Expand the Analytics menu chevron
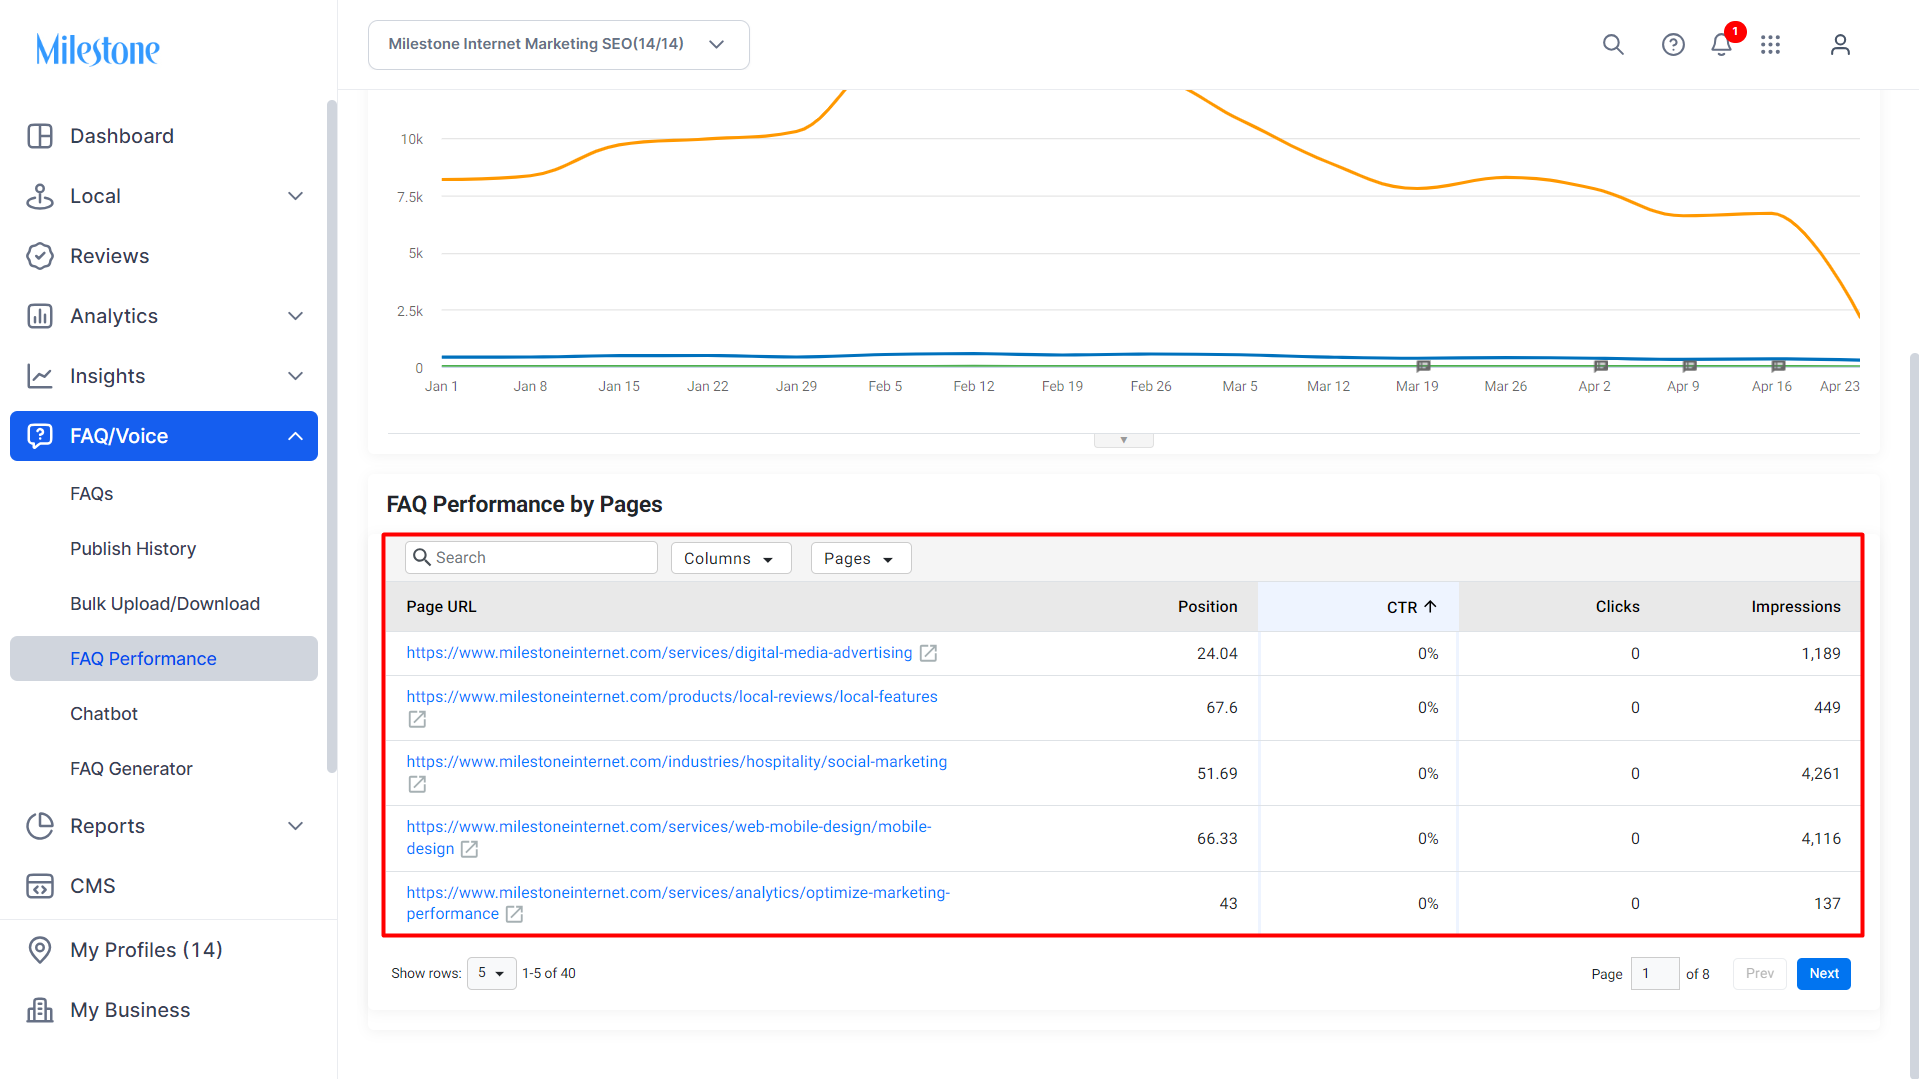The width and height of the screenshot is (1919, 1079). (x=295, y=316)
